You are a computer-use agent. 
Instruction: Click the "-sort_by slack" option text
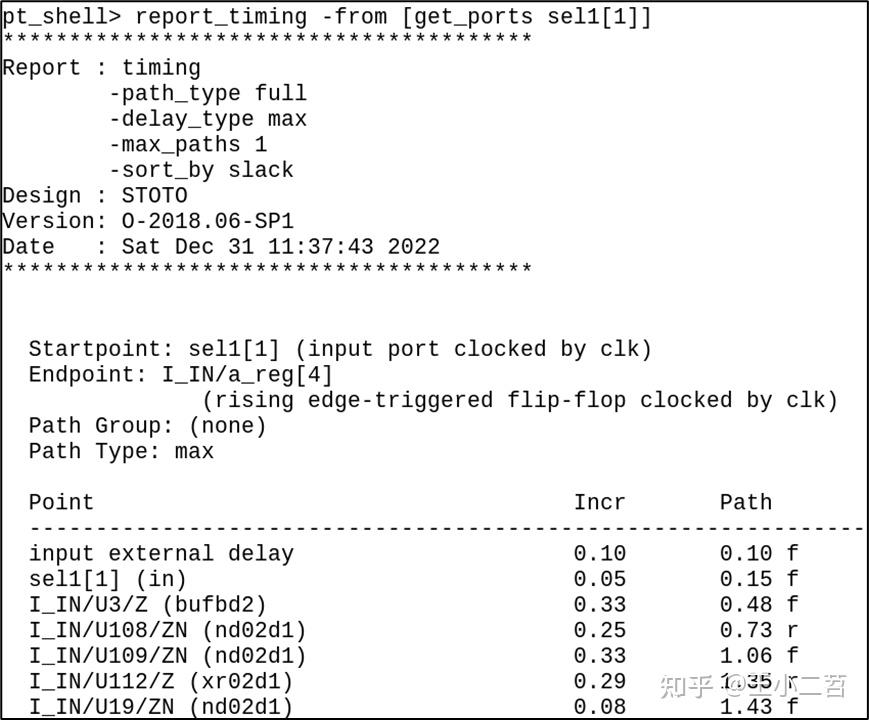(200, 170)
